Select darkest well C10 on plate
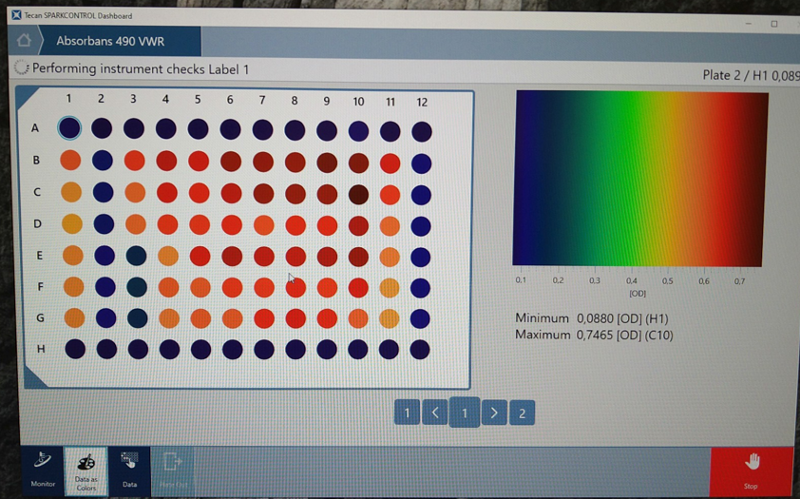This screenshot has height=499, width=800. [x=358, y=194]
